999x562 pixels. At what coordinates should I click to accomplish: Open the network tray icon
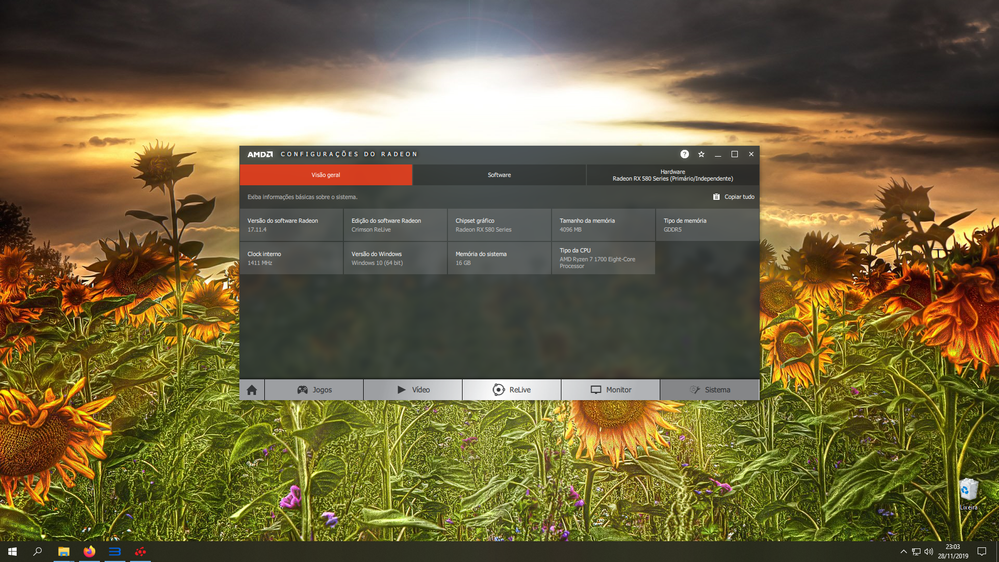916,552
